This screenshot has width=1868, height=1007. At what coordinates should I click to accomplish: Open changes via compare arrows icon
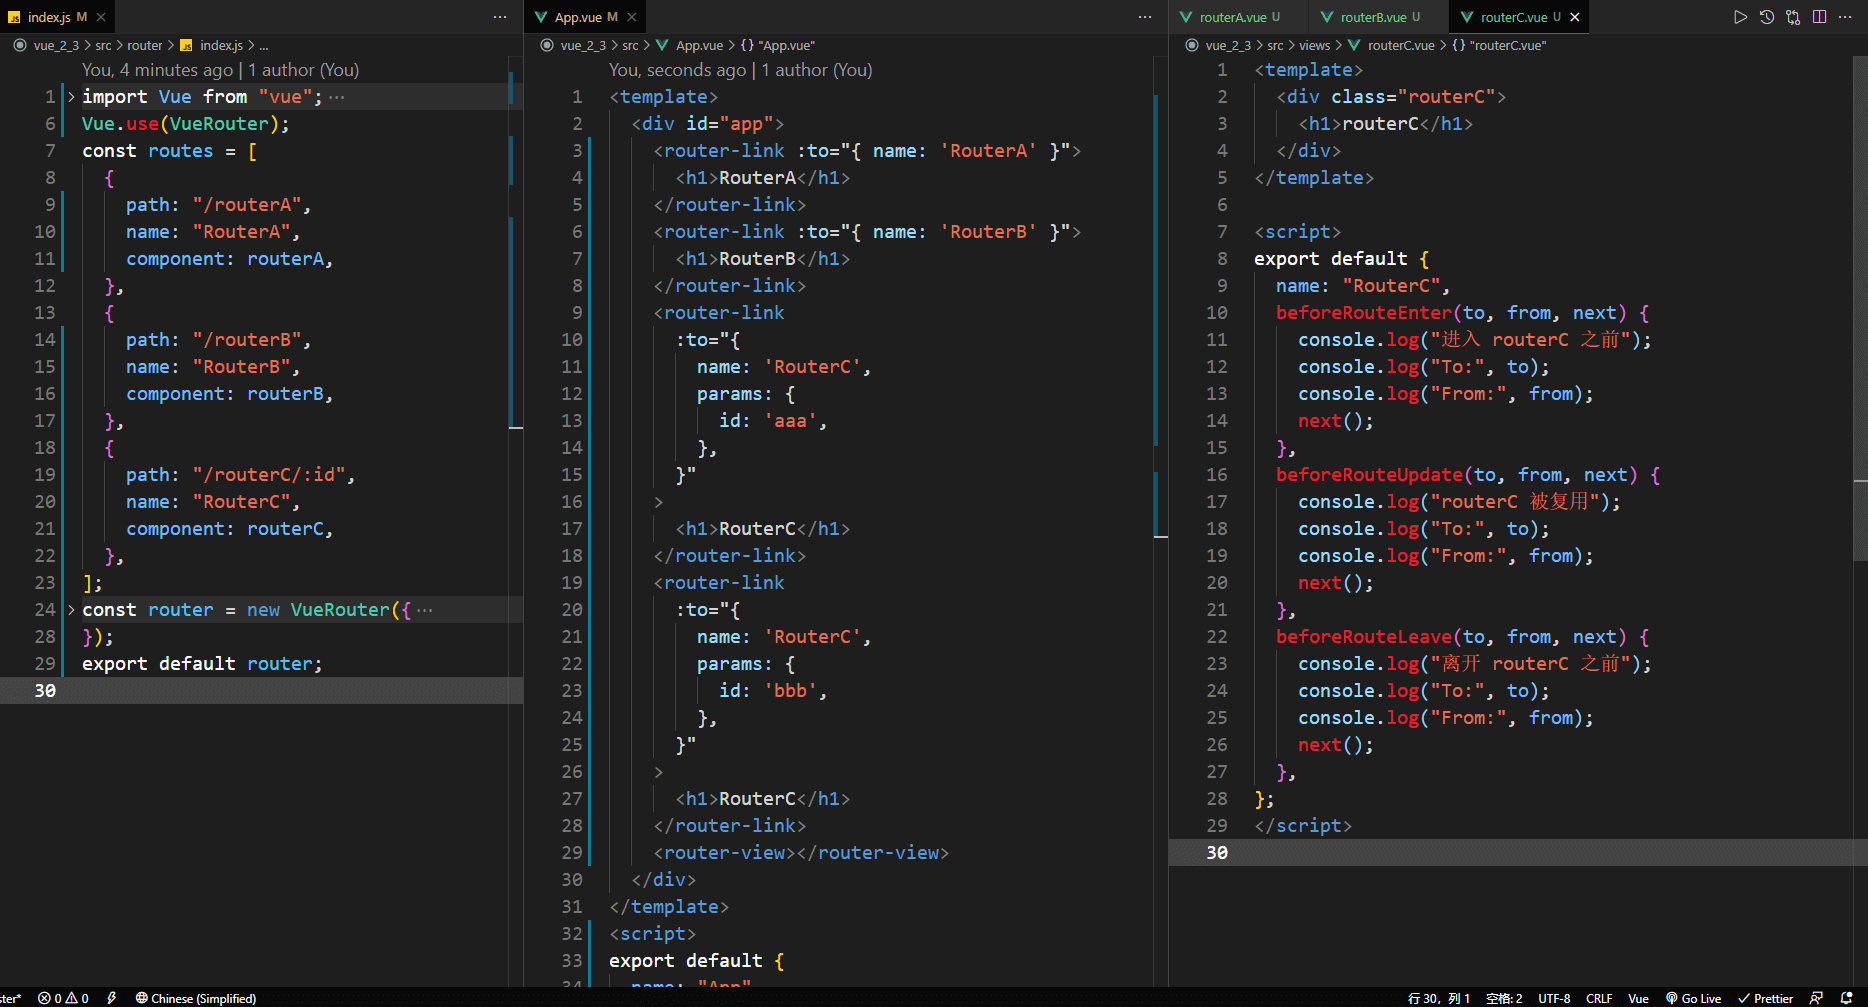pos(1793,17)
